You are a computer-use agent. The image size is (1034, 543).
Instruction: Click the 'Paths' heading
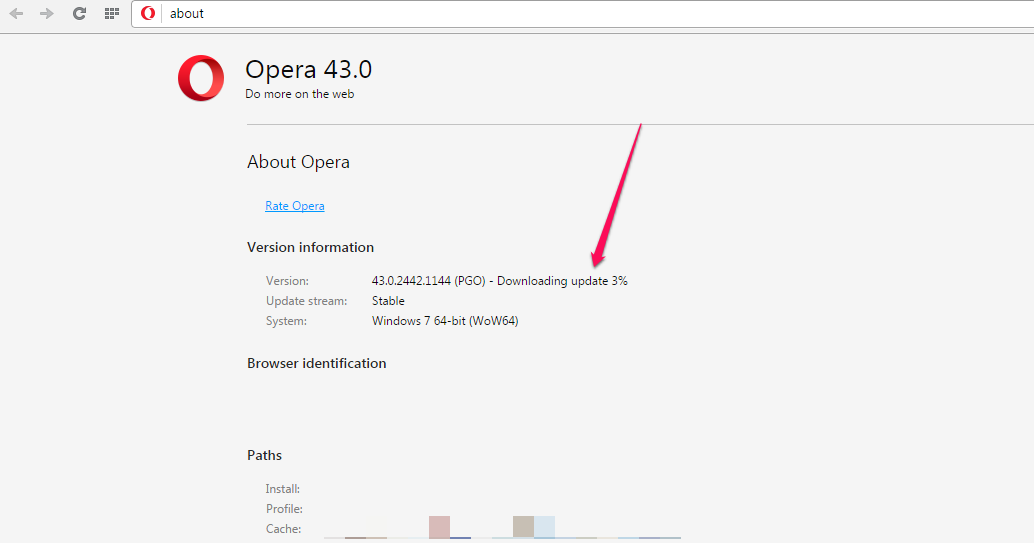click(x=264, y=455)
